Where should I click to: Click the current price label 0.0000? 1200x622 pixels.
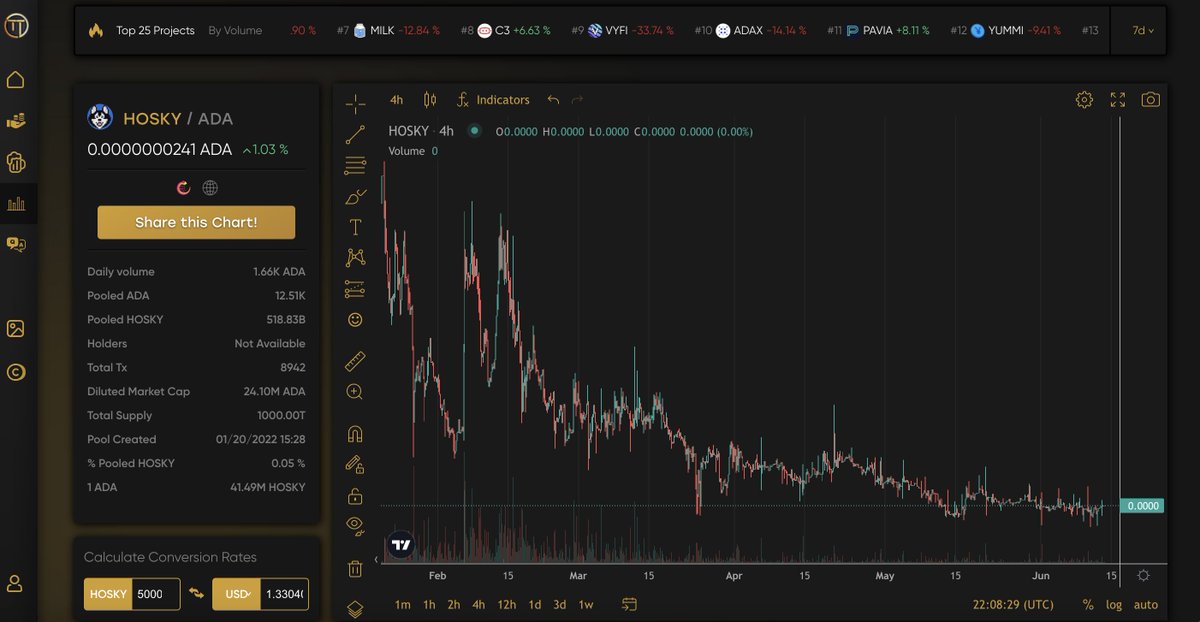(1142, 506)
